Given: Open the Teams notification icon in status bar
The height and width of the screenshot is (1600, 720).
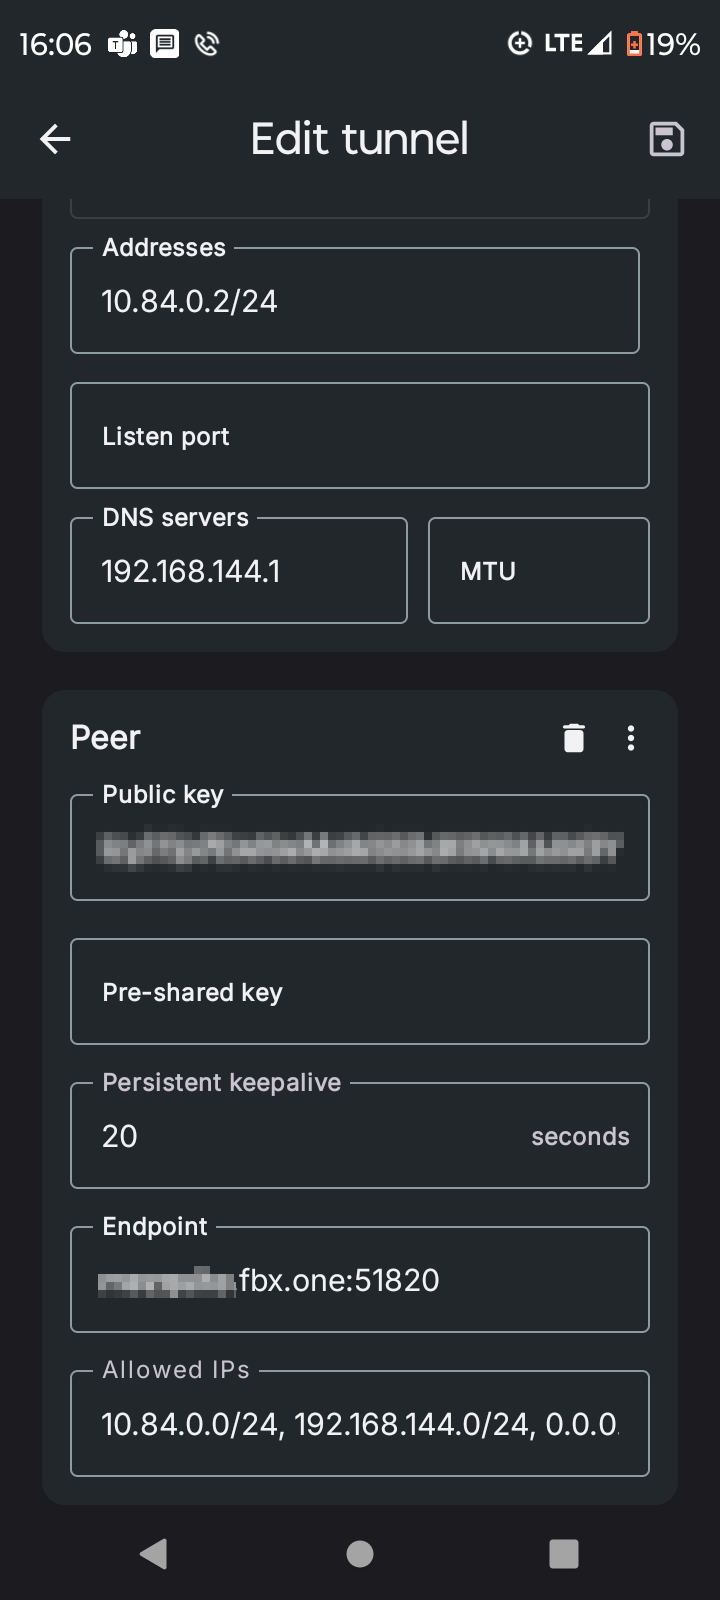Looking at the screenshot, I should pos(123,44).
